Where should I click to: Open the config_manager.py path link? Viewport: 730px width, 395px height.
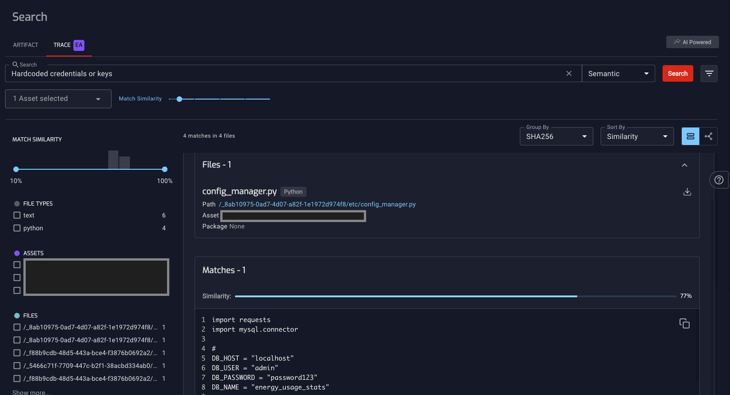(317, 204)
